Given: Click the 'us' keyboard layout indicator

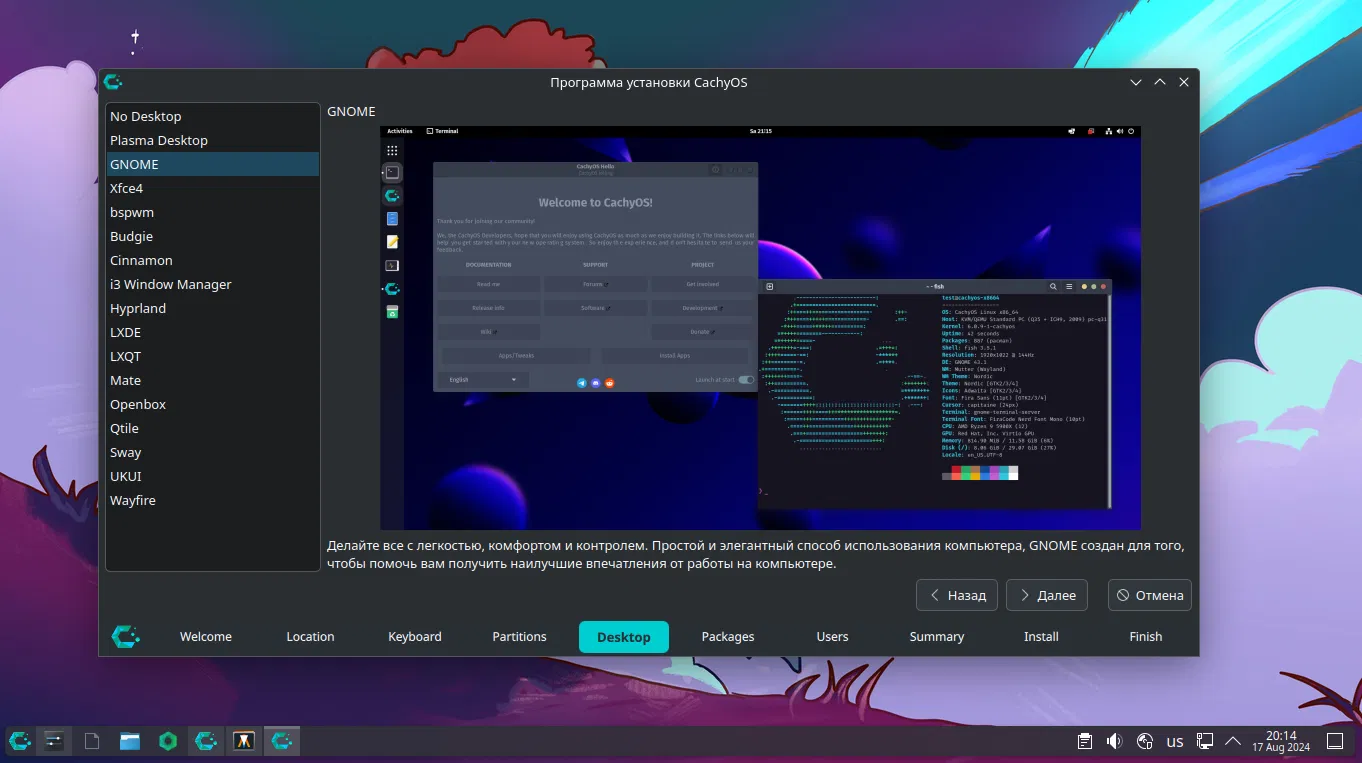Looking at the screenshot, I should point(1175,742).
